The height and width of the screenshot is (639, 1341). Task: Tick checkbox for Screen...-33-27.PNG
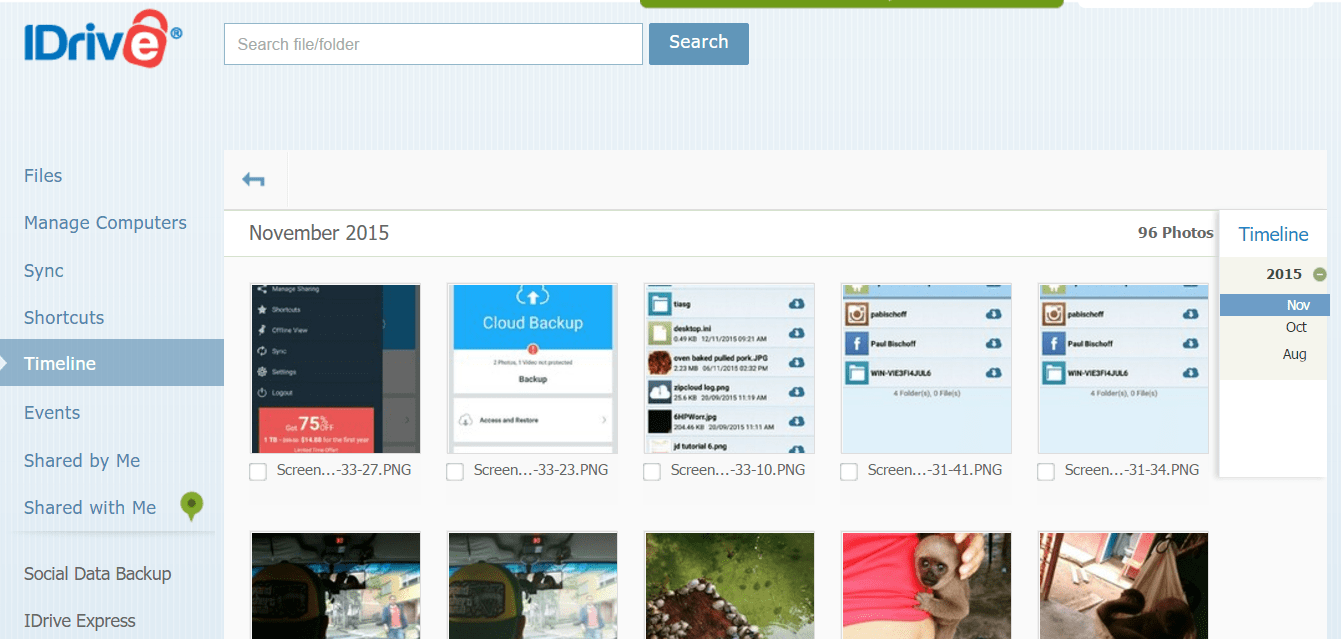pyautogui.click(x=258, y=472)
